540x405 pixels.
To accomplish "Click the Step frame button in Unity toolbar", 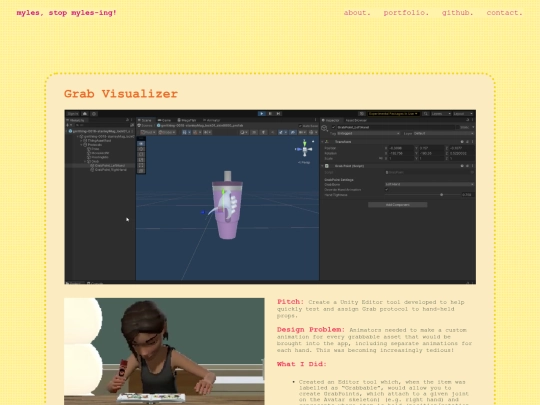I will tap(279, 113).
